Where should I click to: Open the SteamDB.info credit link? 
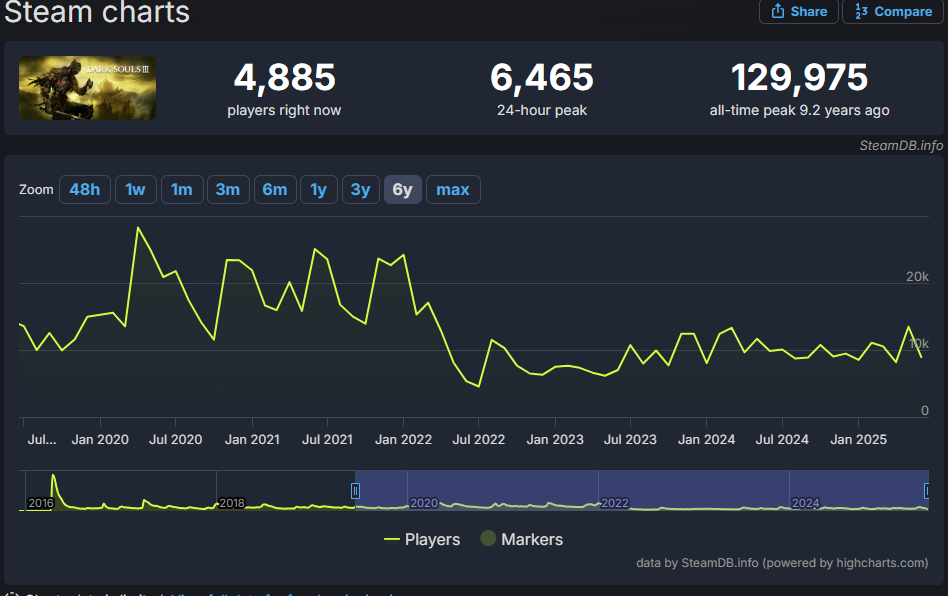(x=901, y=145)
